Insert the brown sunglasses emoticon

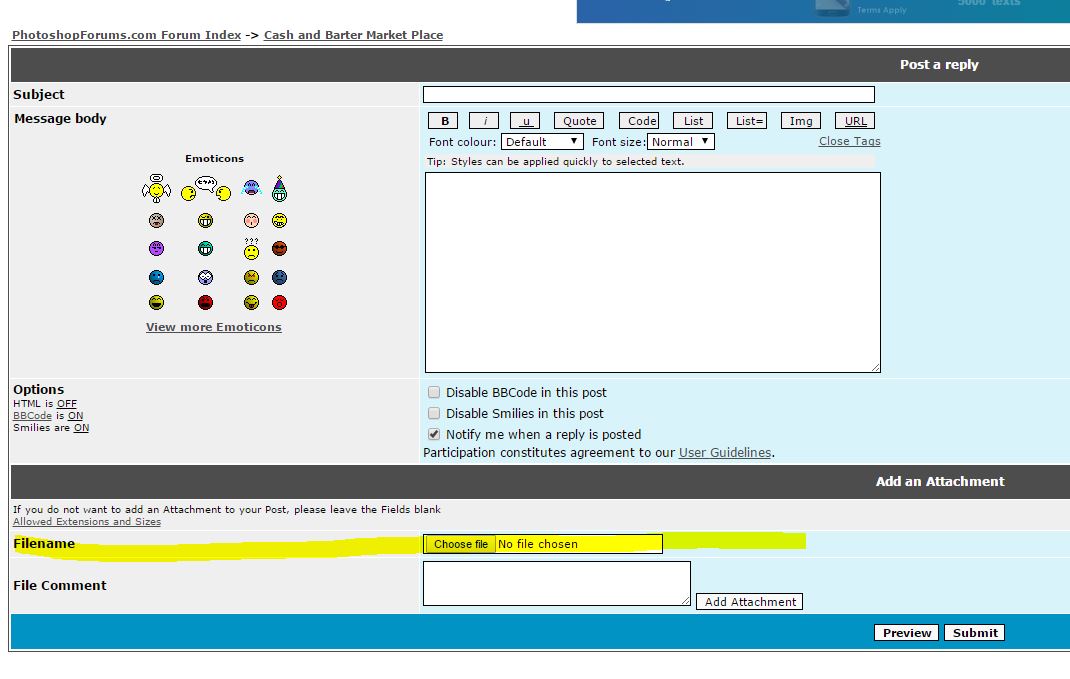tap(279, 249)
